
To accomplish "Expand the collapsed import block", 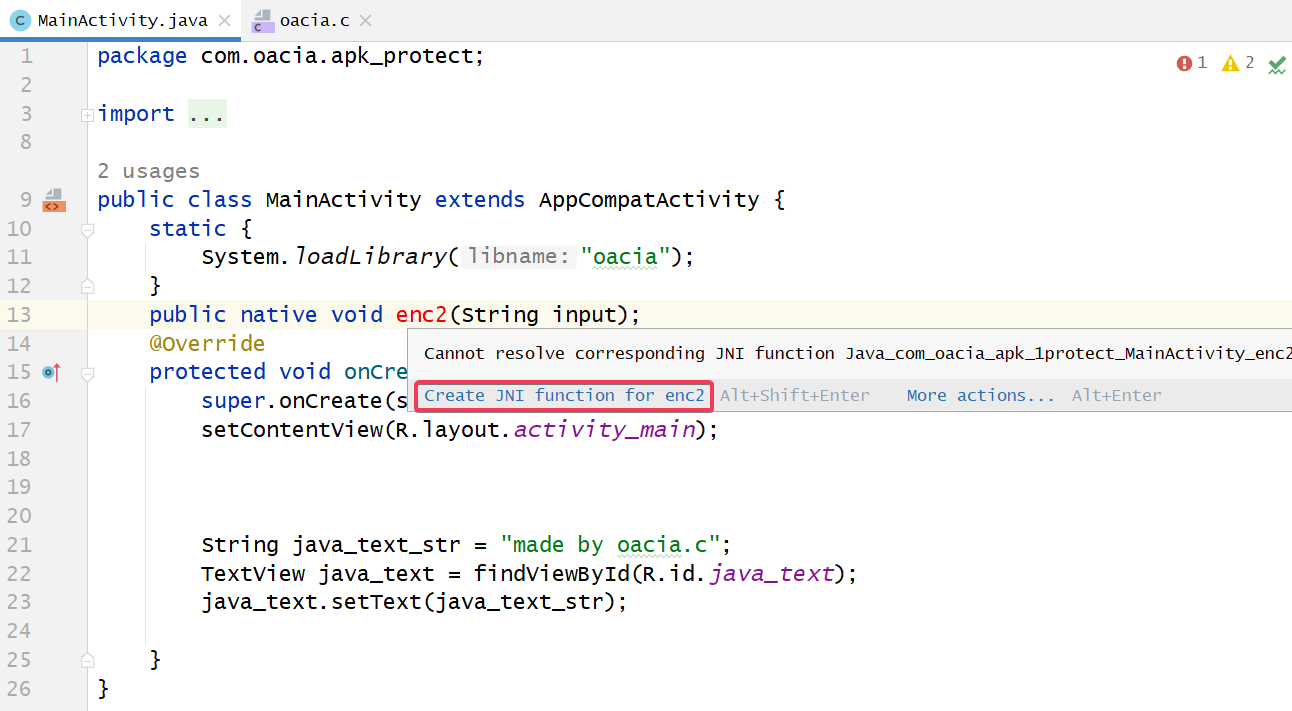I will click(87, 115).
